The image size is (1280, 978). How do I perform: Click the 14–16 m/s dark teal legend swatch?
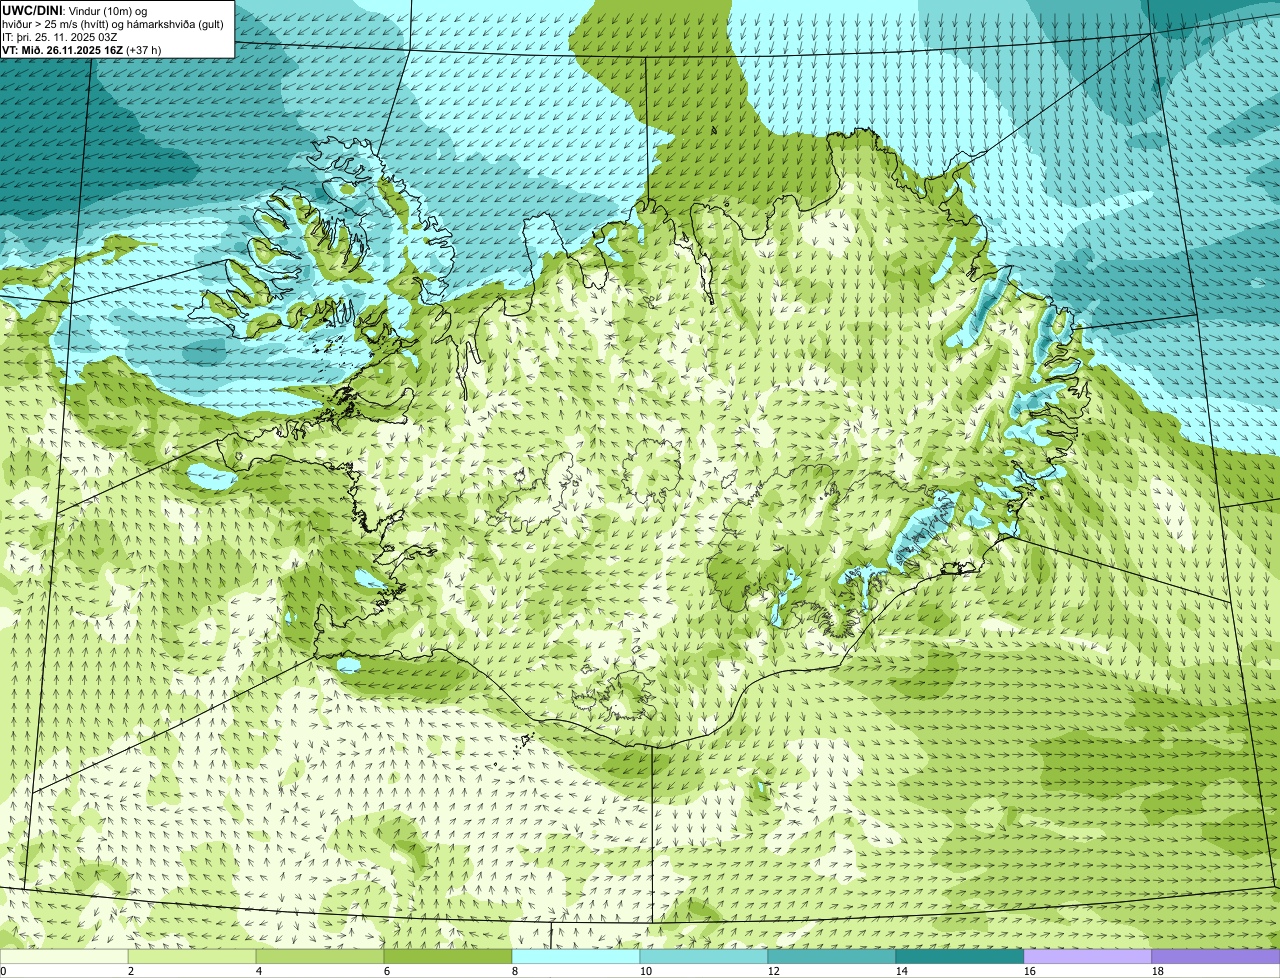pos(960,957)
